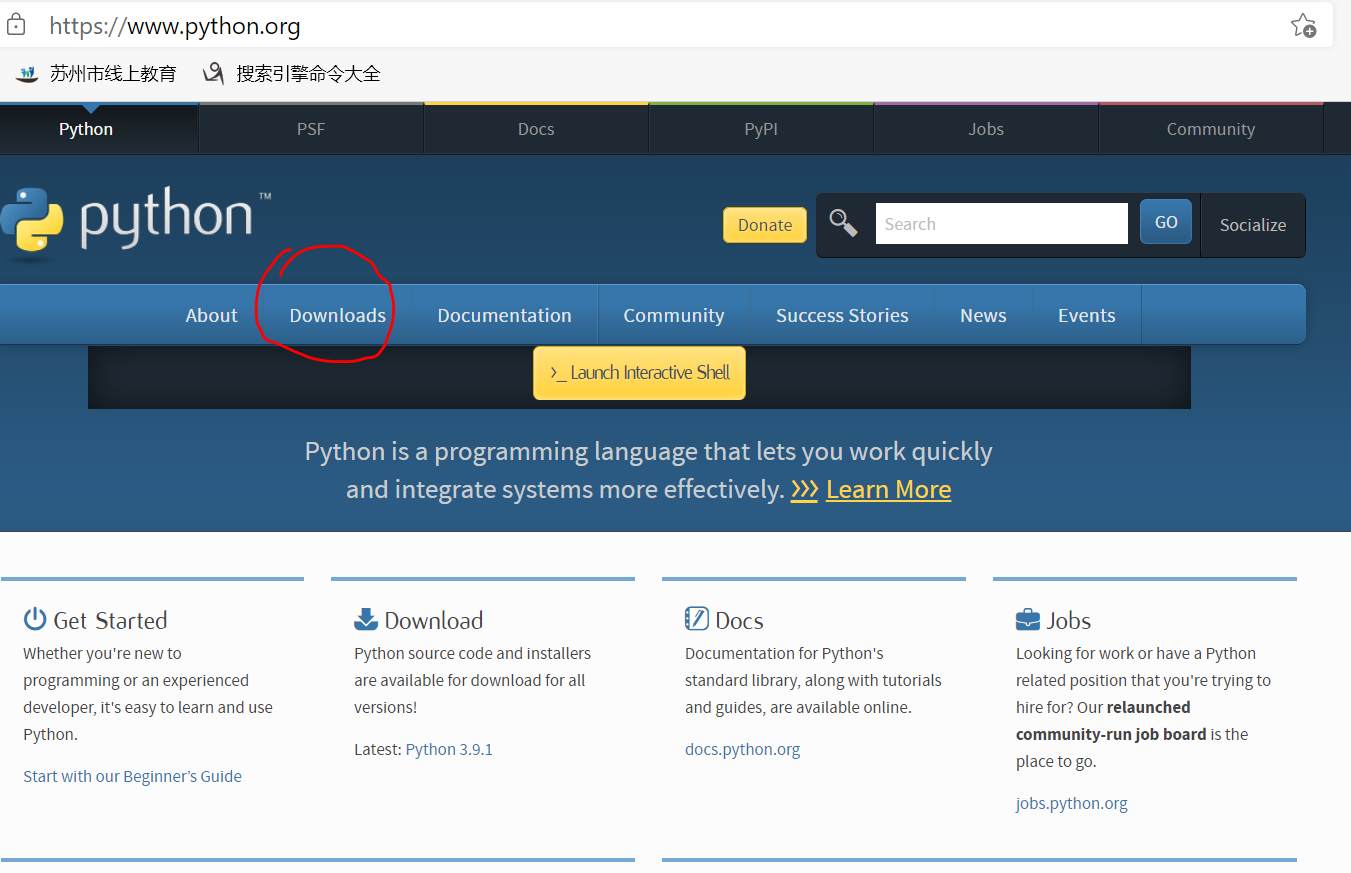Click the Download arrow icon

[x=366, y=619]
